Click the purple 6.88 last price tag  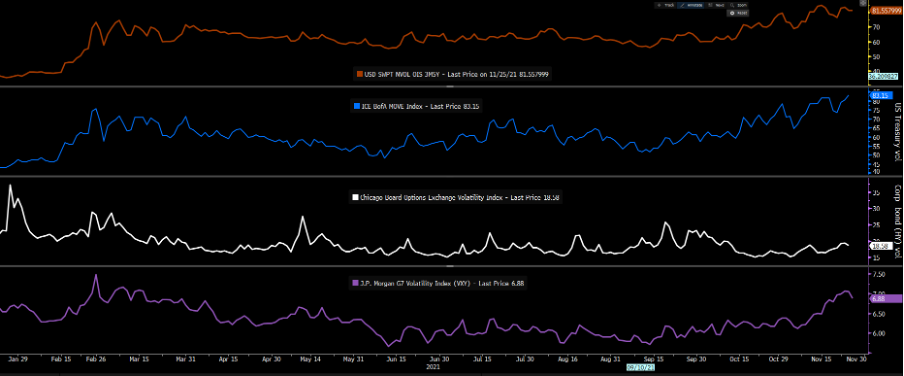pos(885,298)
